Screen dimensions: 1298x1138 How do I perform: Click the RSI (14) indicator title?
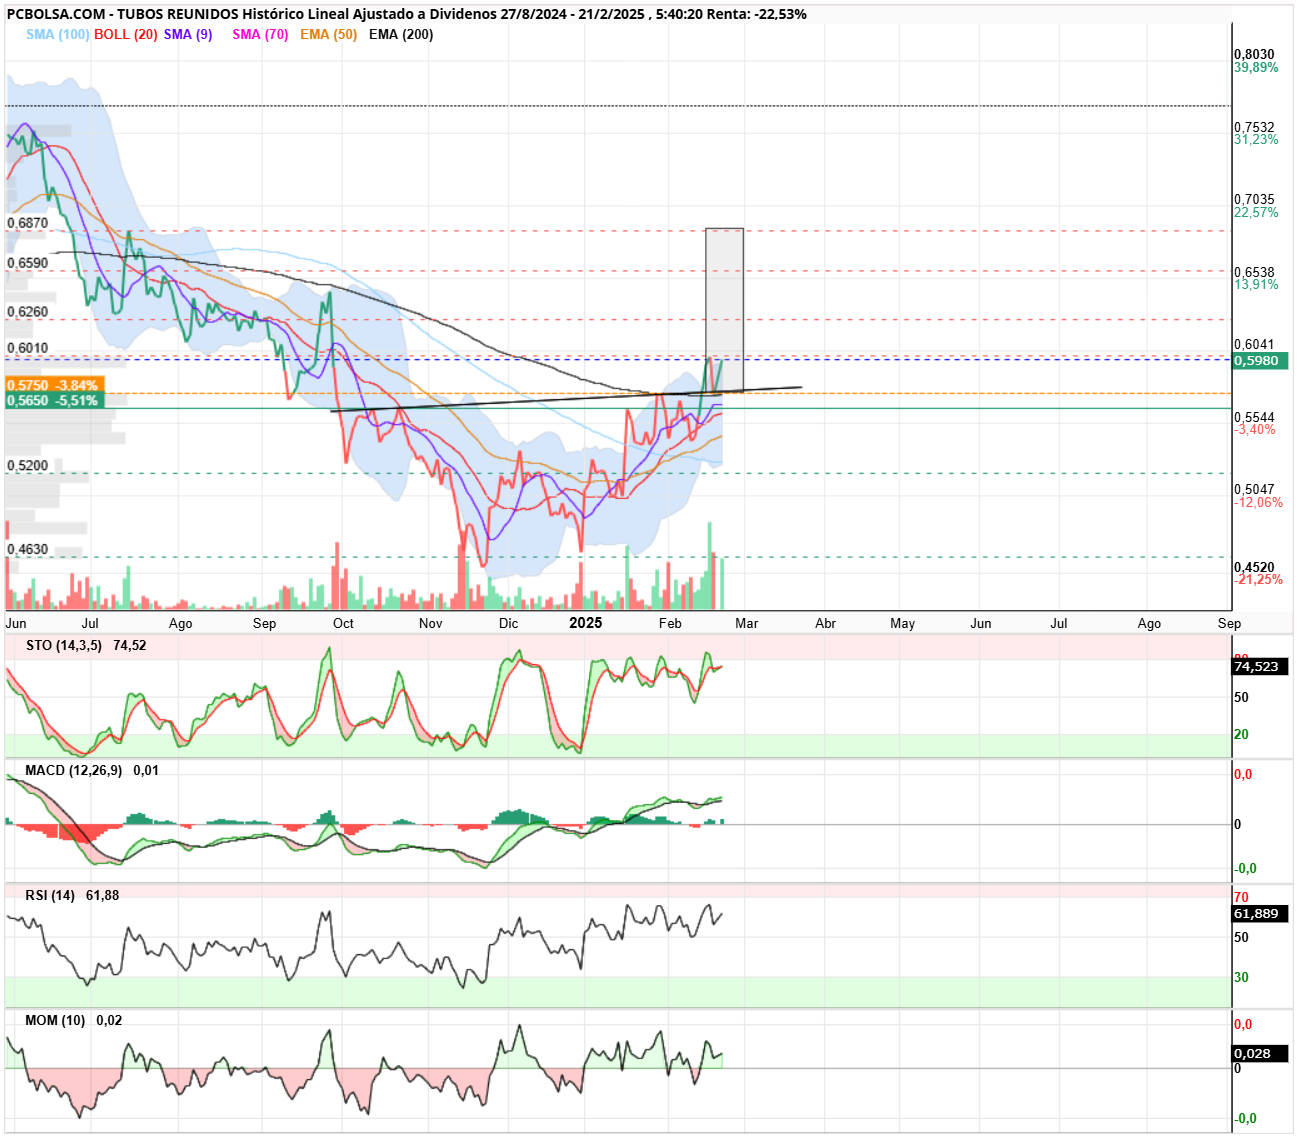pos(50,895)
